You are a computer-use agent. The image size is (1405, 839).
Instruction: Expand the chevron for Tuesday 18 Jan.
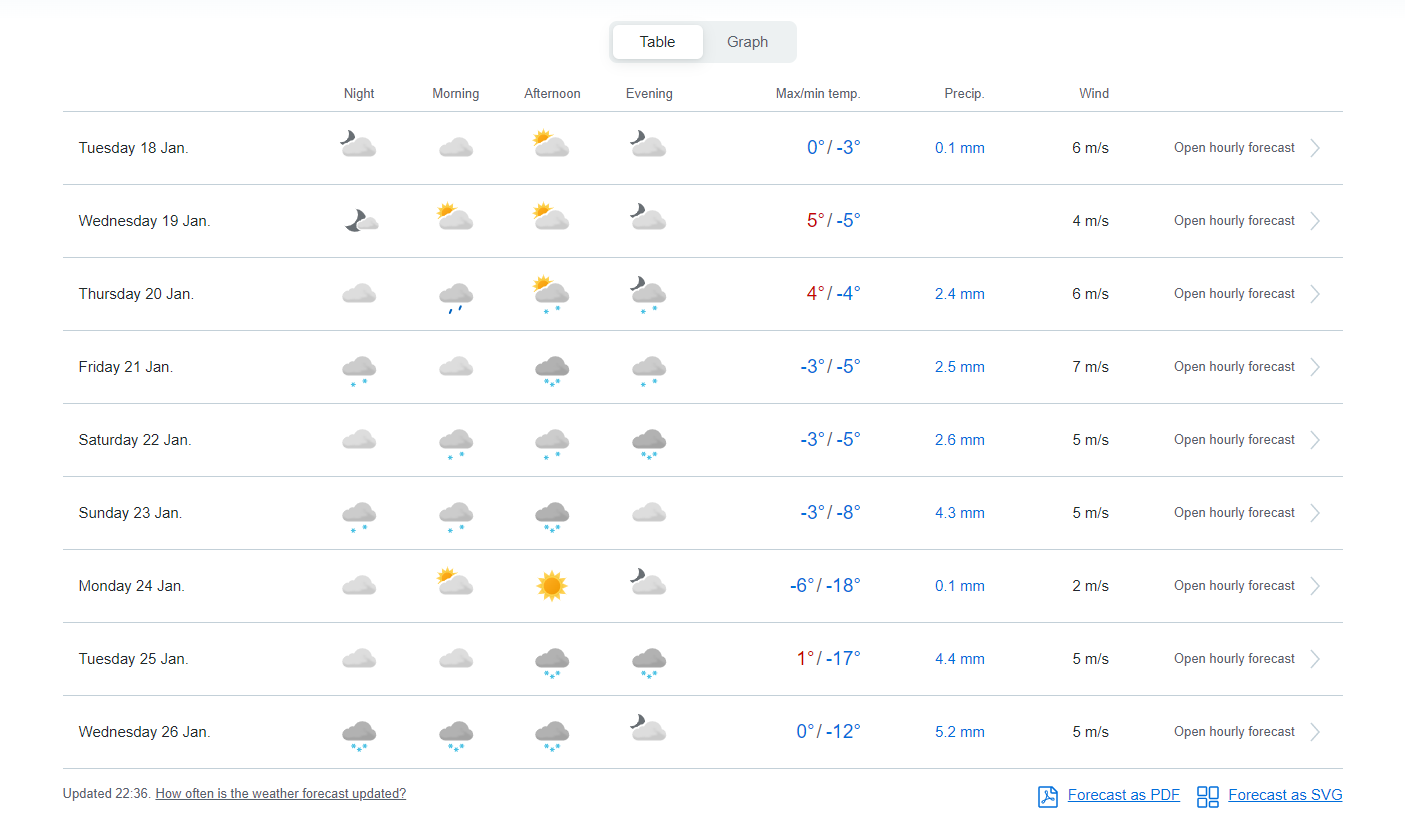click(x=1315, y=148)
